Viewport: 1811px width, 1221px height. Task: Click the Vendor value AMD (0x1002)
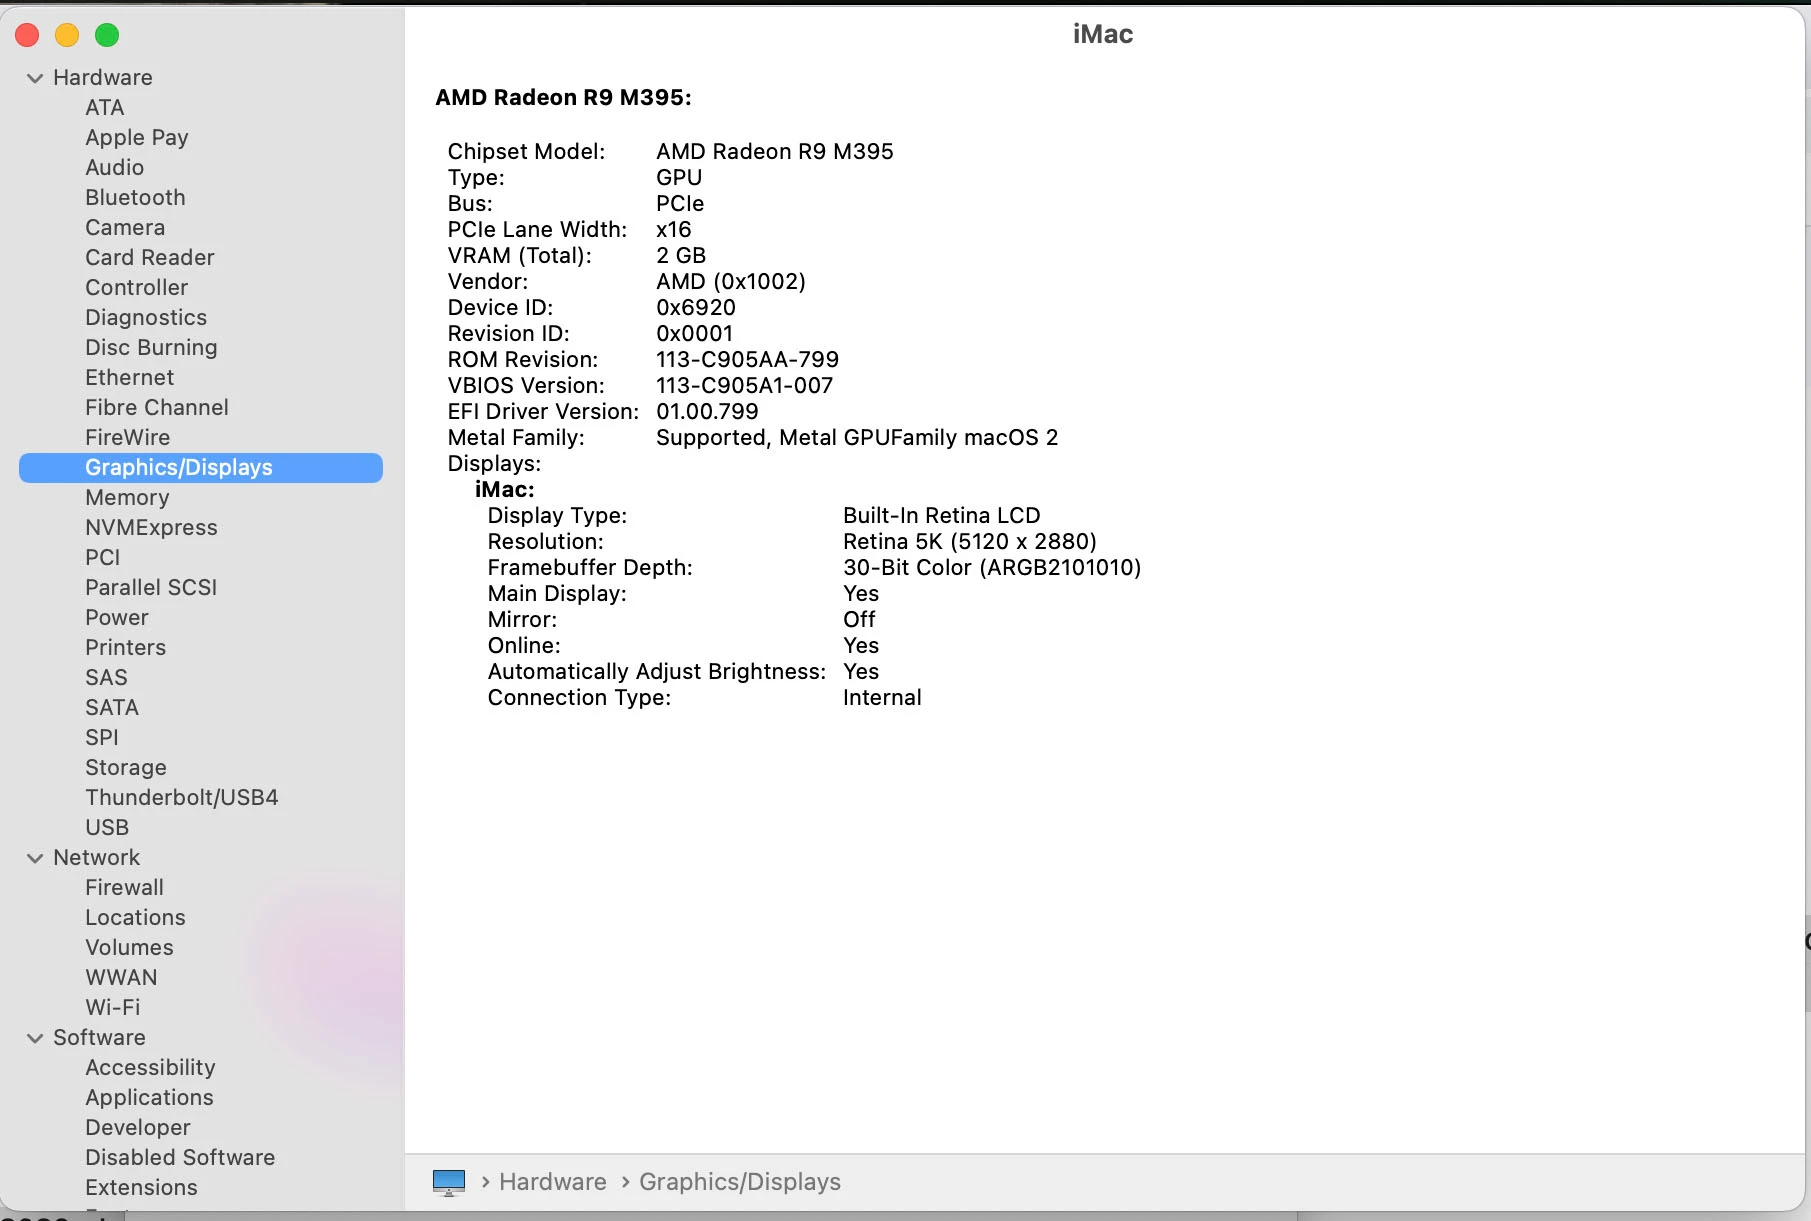point(731,281)
